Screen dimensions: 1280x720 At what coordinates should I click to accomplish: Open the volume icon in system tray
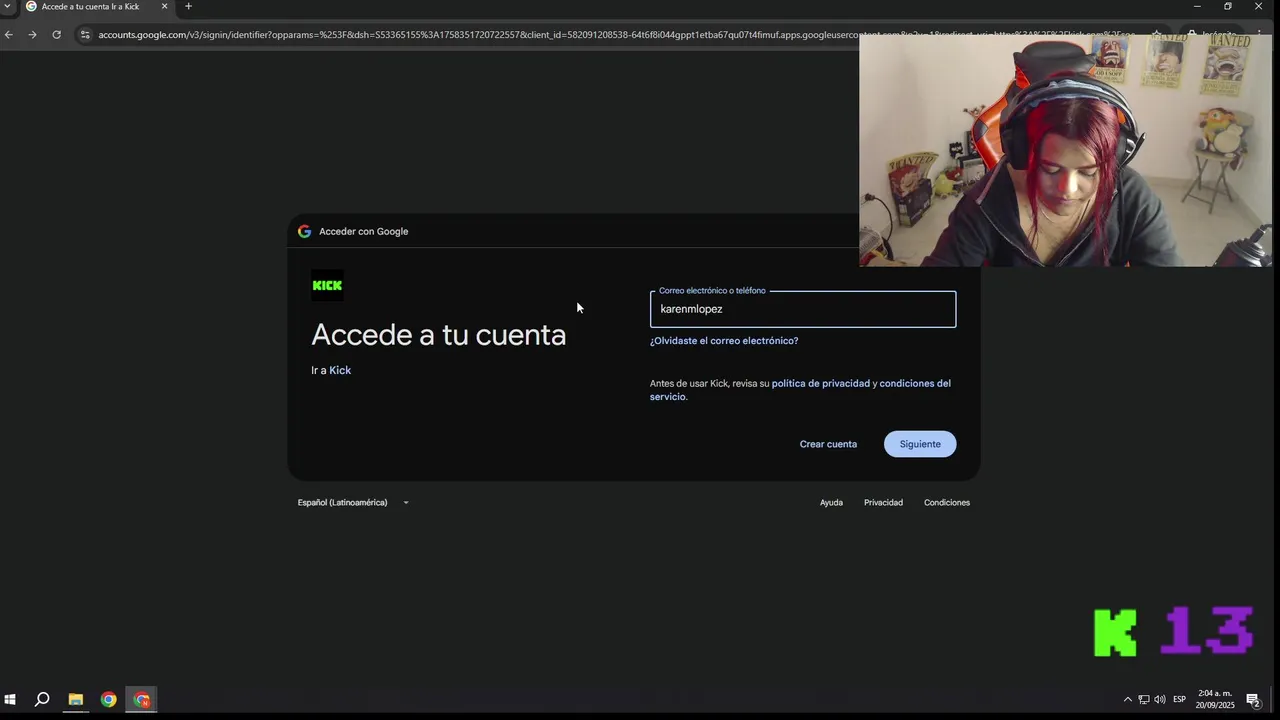point(1160,699)
